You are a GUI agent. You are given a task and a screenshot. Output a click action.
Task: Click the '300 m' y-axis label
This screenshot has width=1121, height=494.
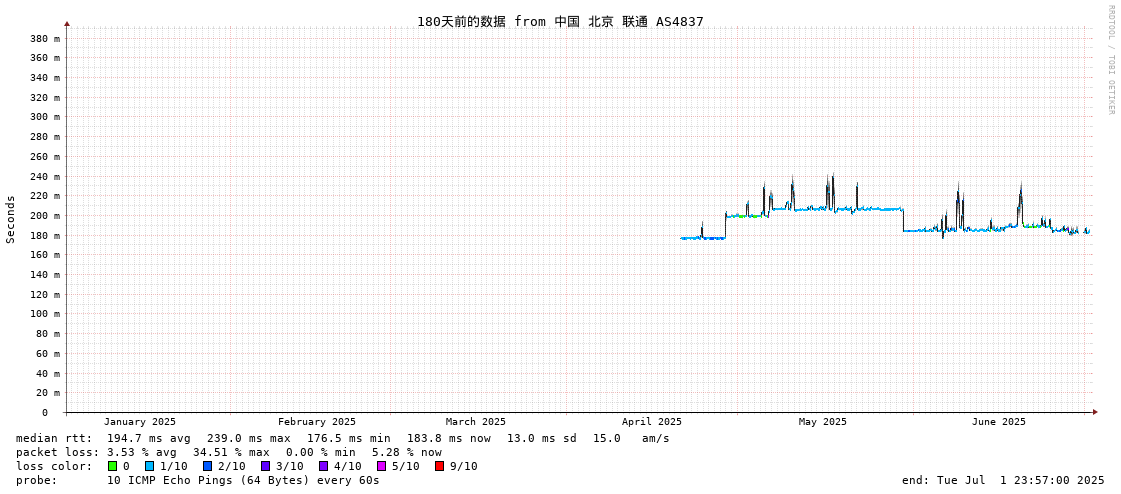point(46,117)
